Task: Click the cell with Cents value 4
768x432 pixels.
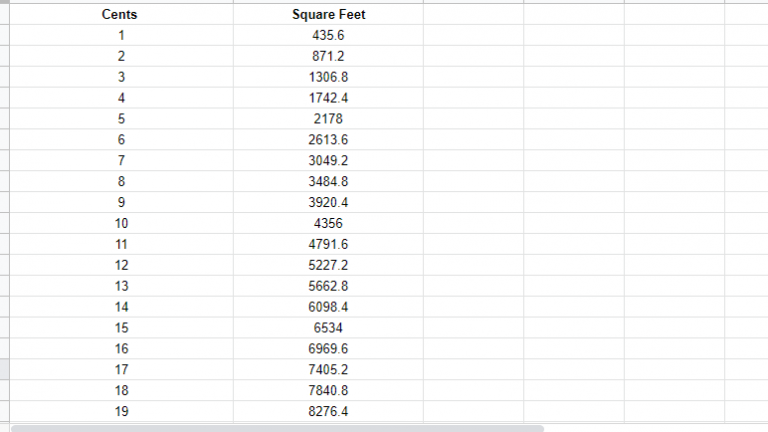Action: pos(121,98)
